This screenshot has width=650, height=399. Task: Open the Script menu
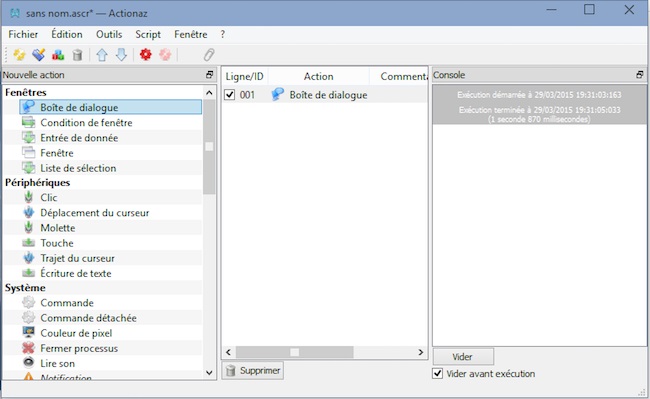(148, 34)
